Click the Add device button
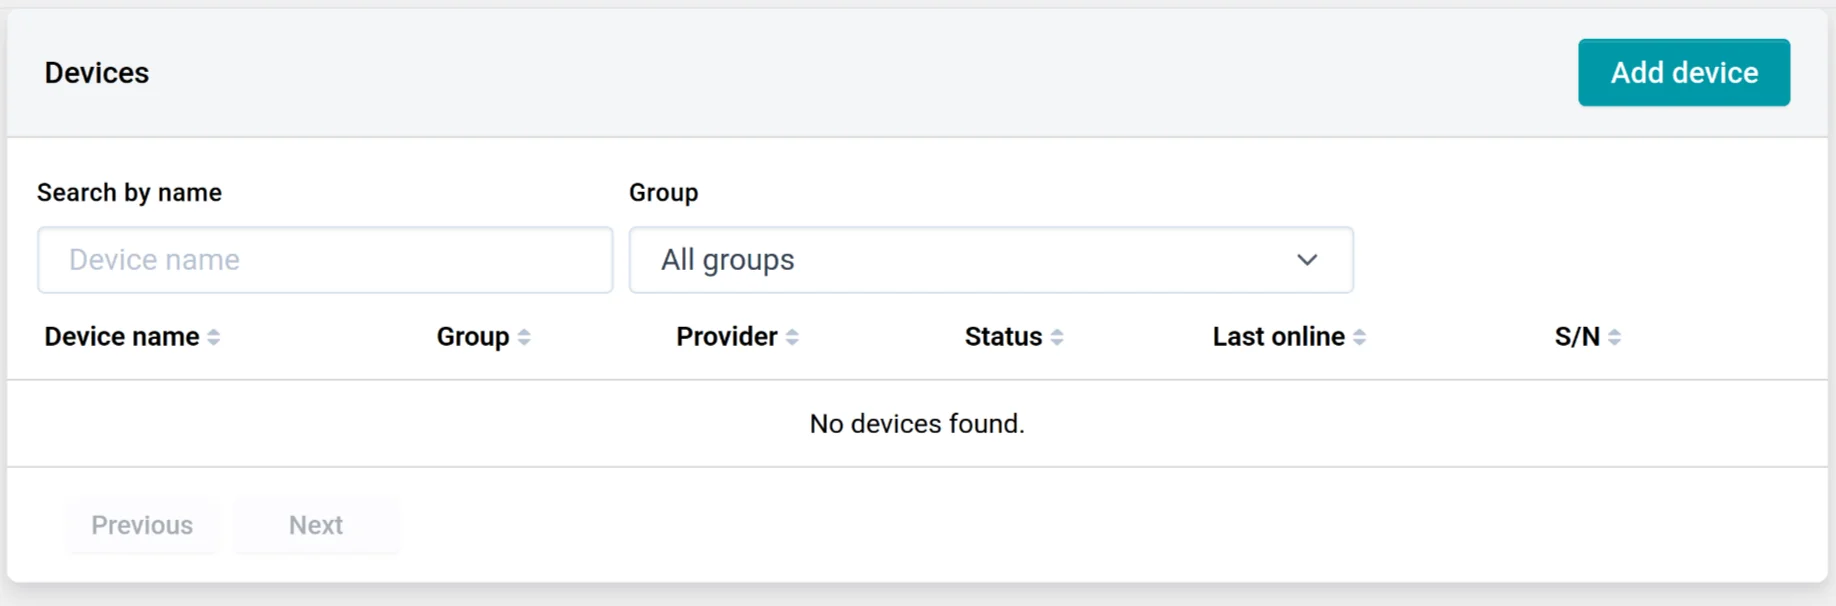1836x606 pixels. click(1683, 73)
